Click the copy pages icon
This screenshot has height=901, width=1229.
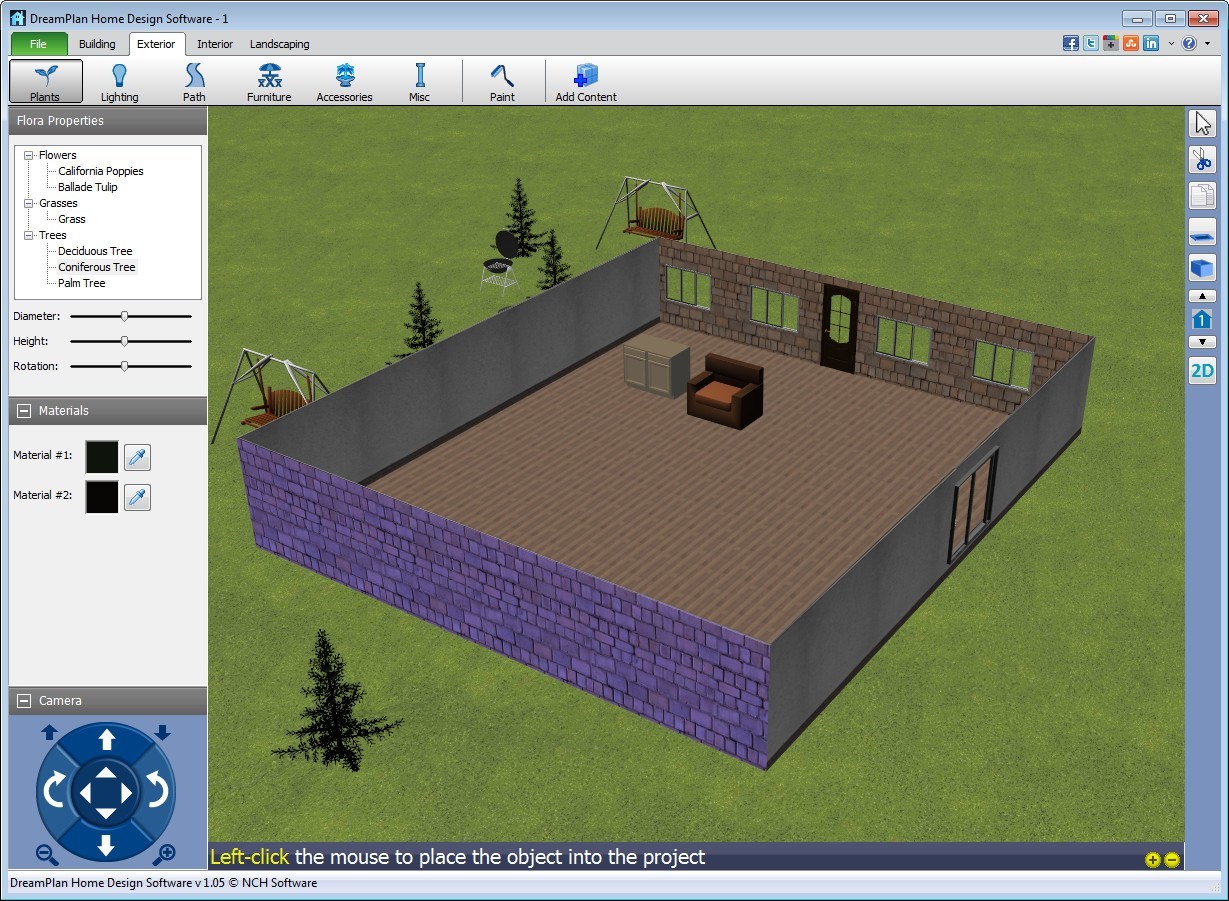click(1202, 195)
